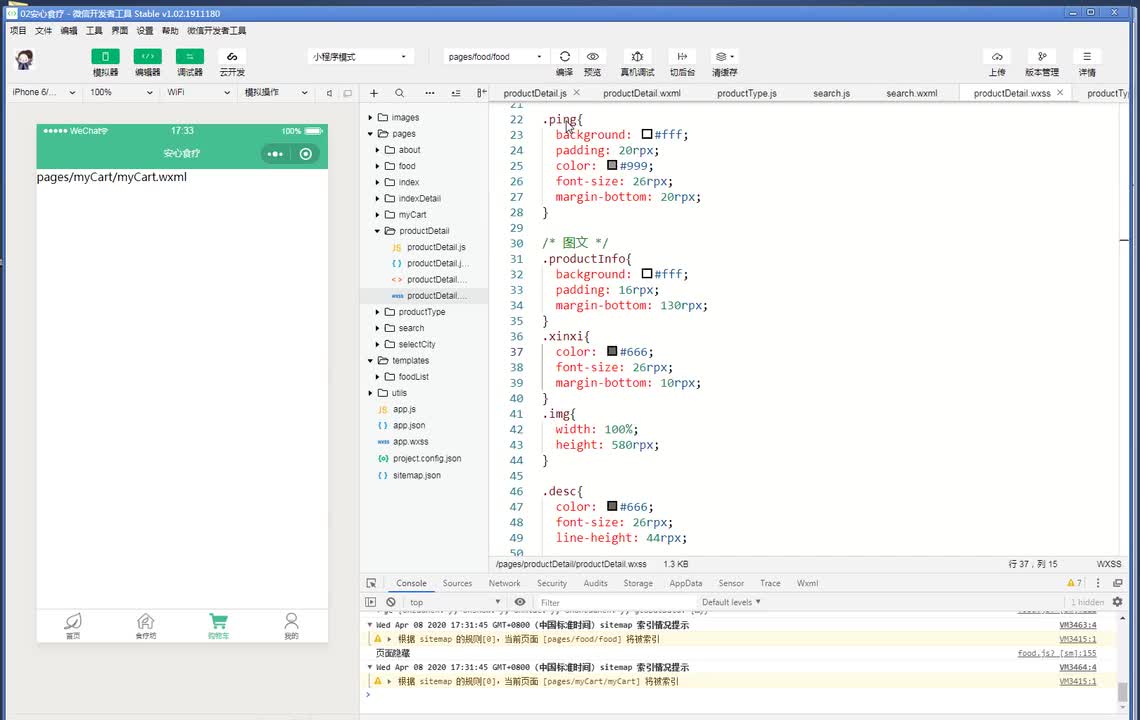This screenshot has height=720, width=1140.
Task: Open the iPhone 6 device dropdown
Action: point(43,93)
